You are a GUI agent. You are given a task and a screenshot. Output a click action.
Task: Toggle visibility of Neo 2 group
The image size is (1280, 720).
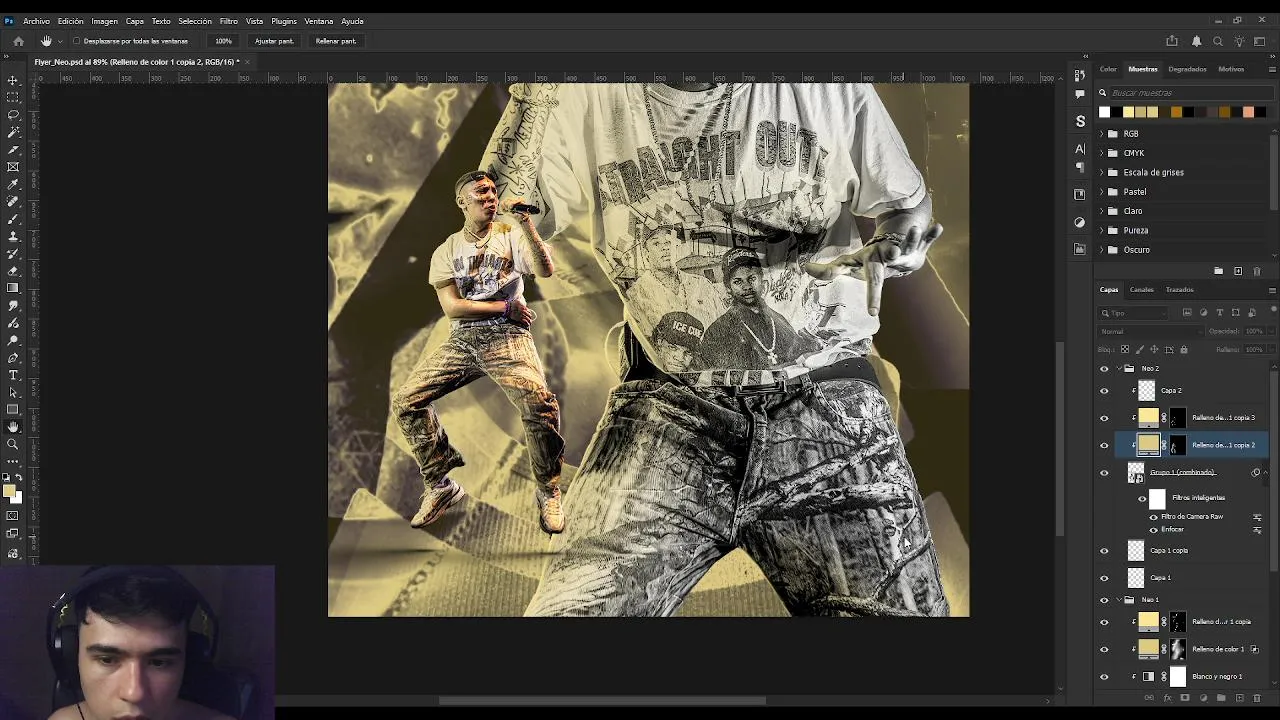[1104, 368]
